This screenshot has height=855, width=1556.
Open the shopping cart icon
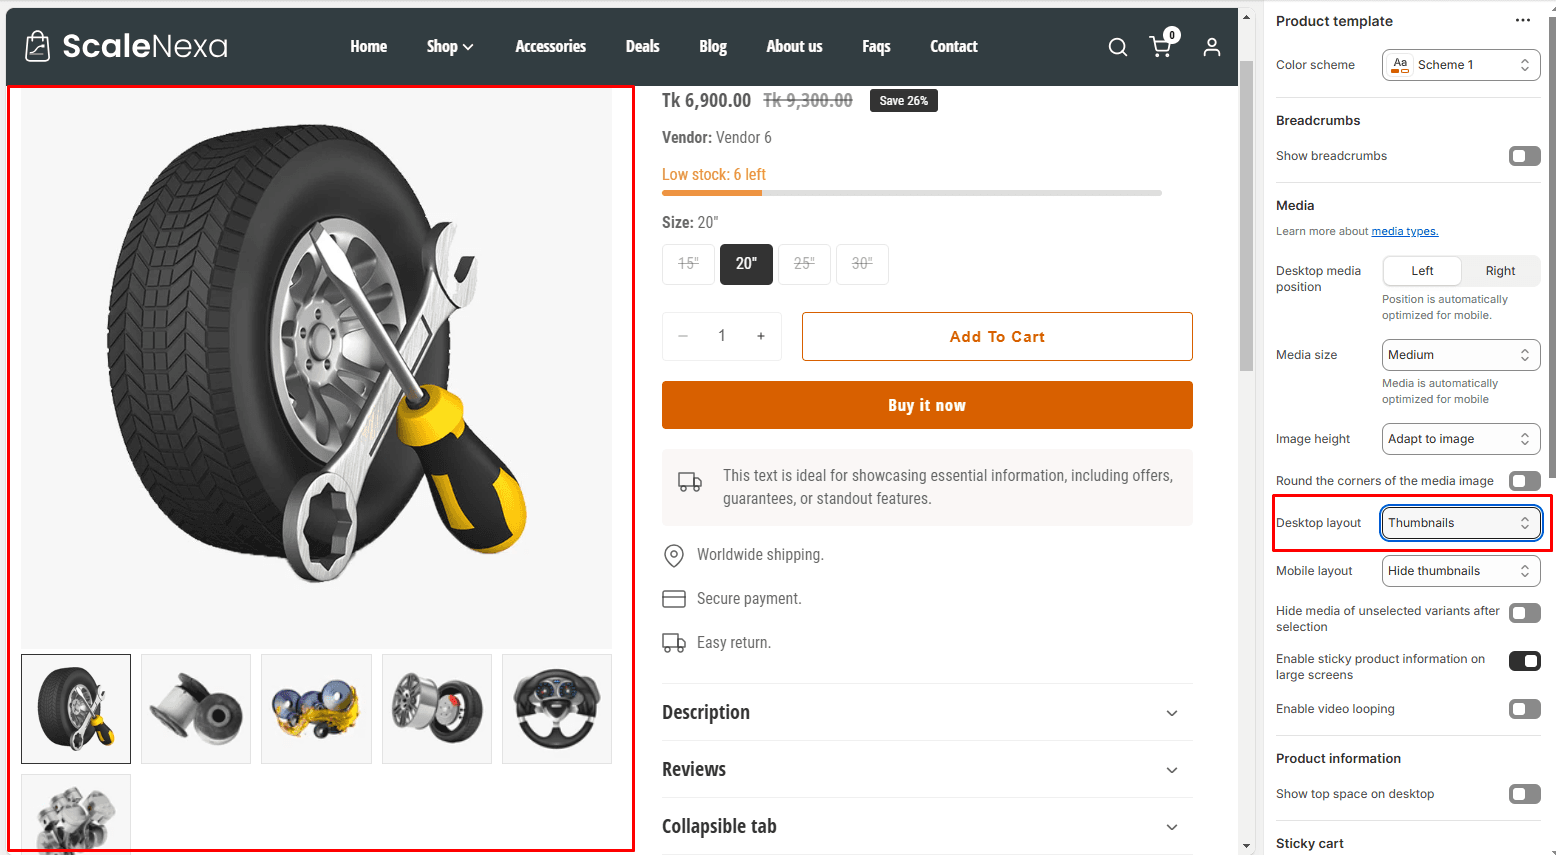click(x=1161, y=47)
